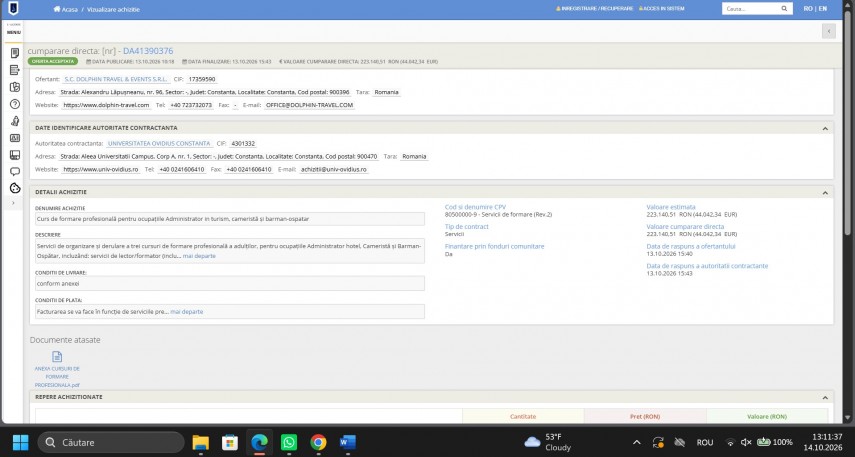The image size is (855, 457).
Task: Open the cookie icon in sidebar
Action: click(15, 188)
